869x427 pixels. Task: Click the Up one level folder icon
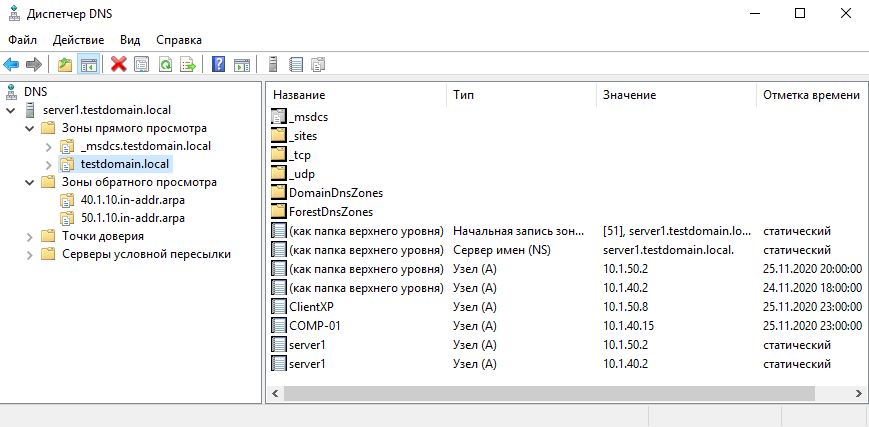(65, 65)
